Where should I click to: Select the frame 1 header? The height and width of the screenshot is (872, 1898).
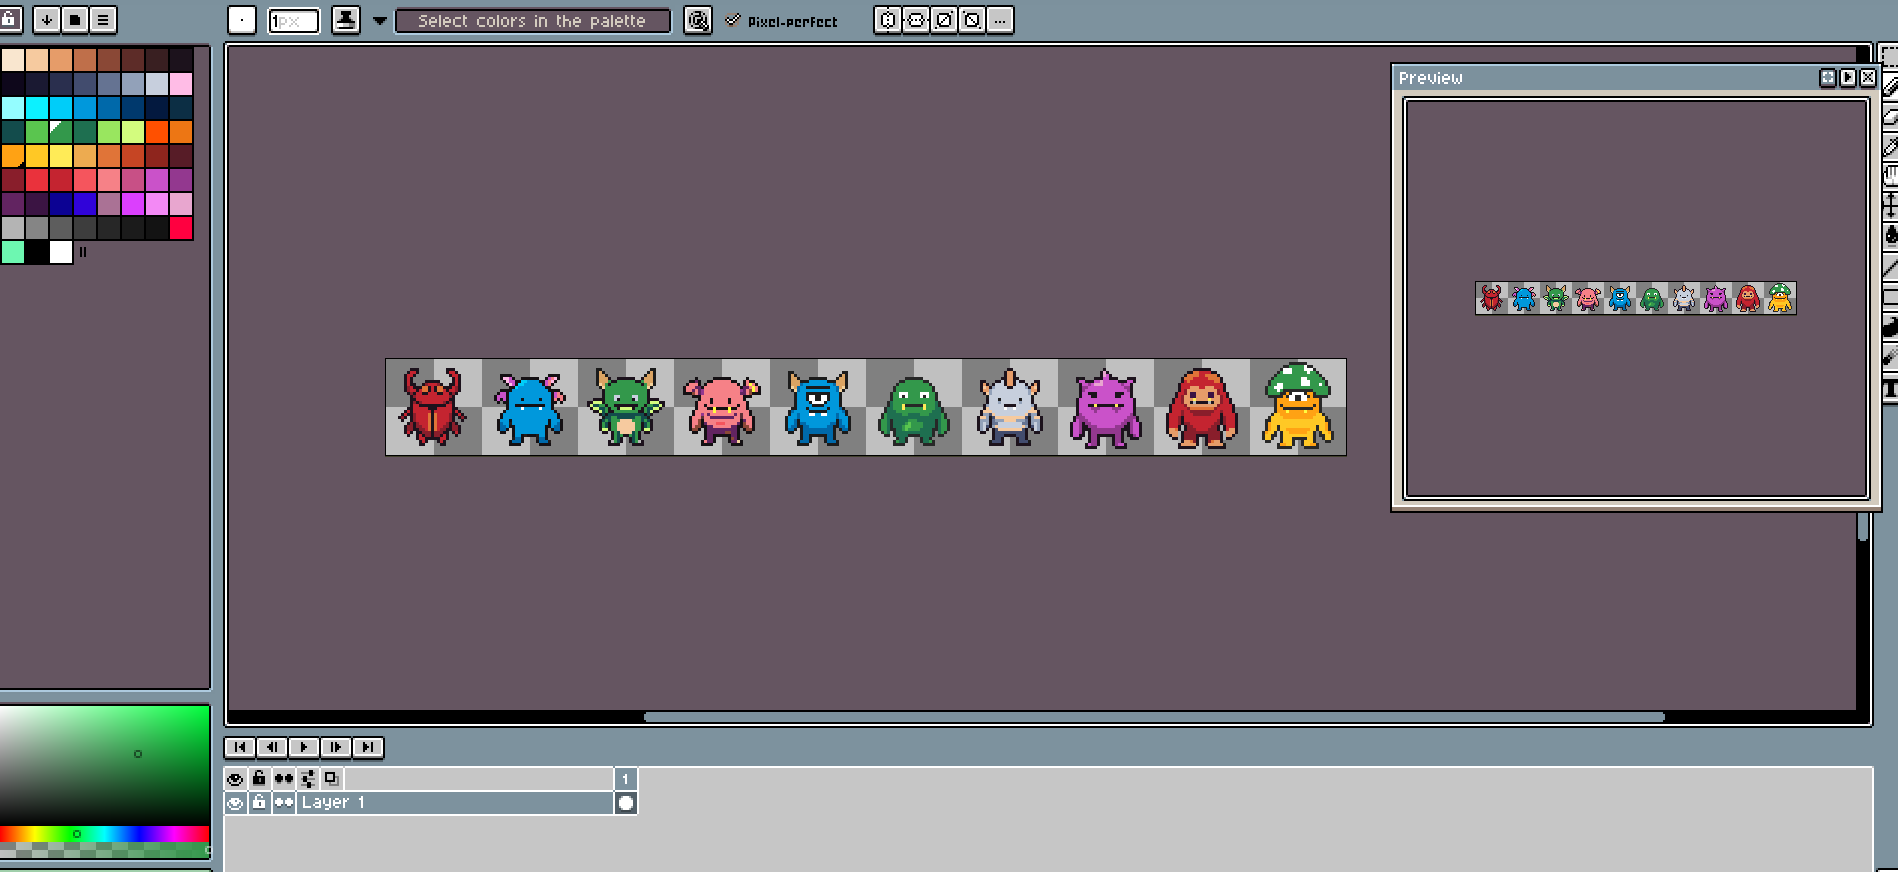coord(626,779)
